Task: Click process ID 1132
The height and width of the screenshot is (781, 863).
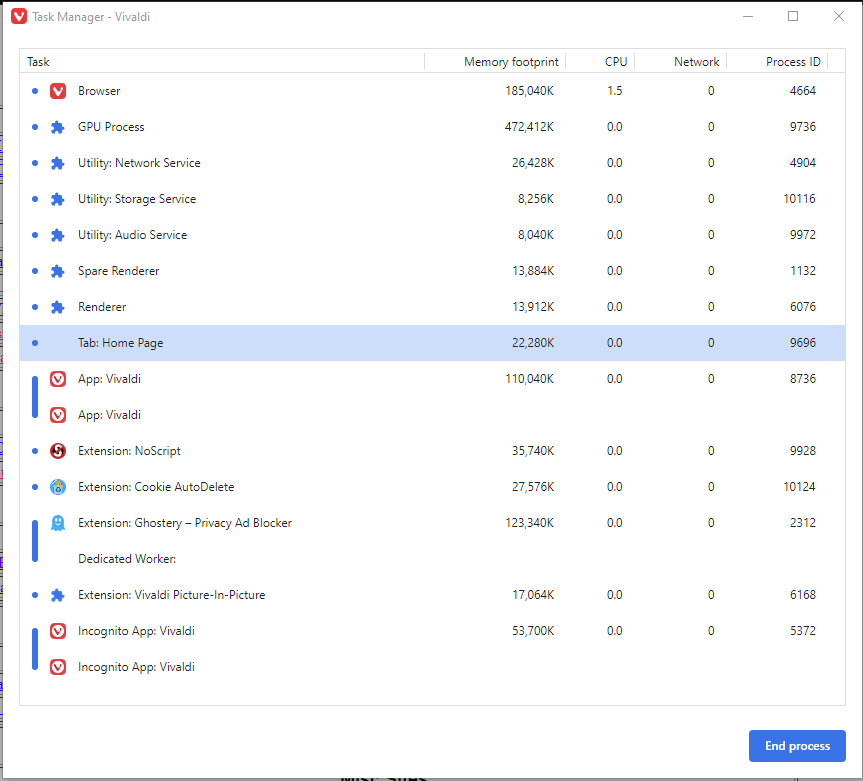Action: (x=802, y=271)
